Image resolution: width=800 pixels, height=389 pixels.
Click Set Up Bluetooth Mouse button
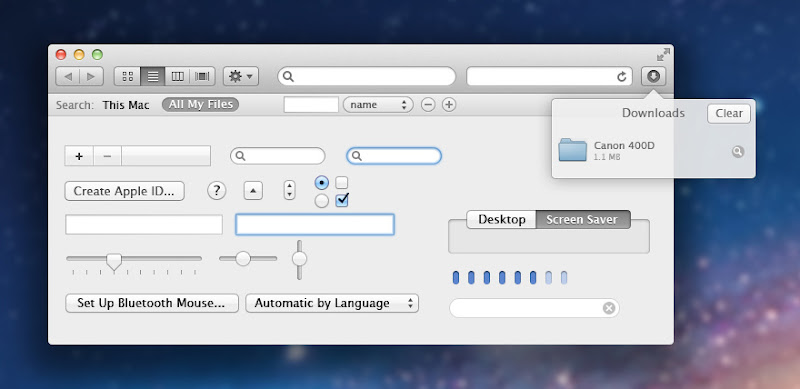pos(152,303)
